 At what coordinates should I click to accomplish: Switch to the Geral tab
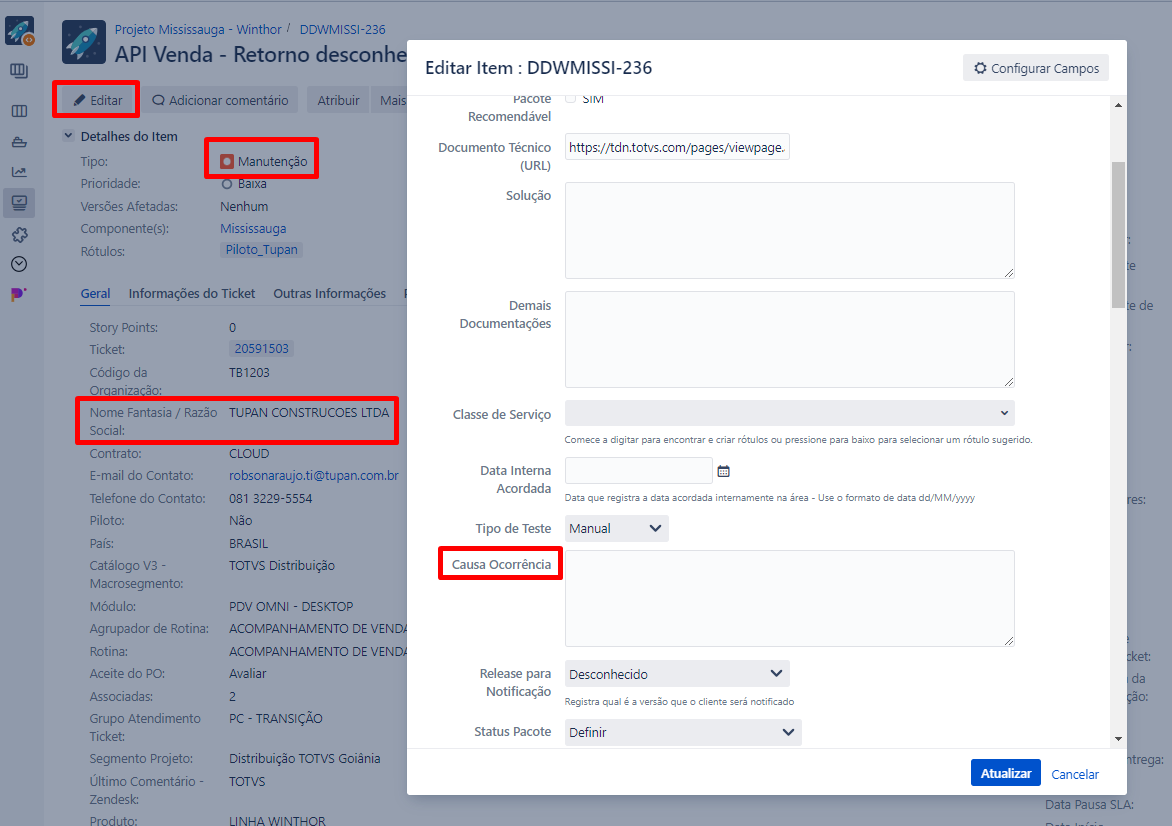(95, 294)
